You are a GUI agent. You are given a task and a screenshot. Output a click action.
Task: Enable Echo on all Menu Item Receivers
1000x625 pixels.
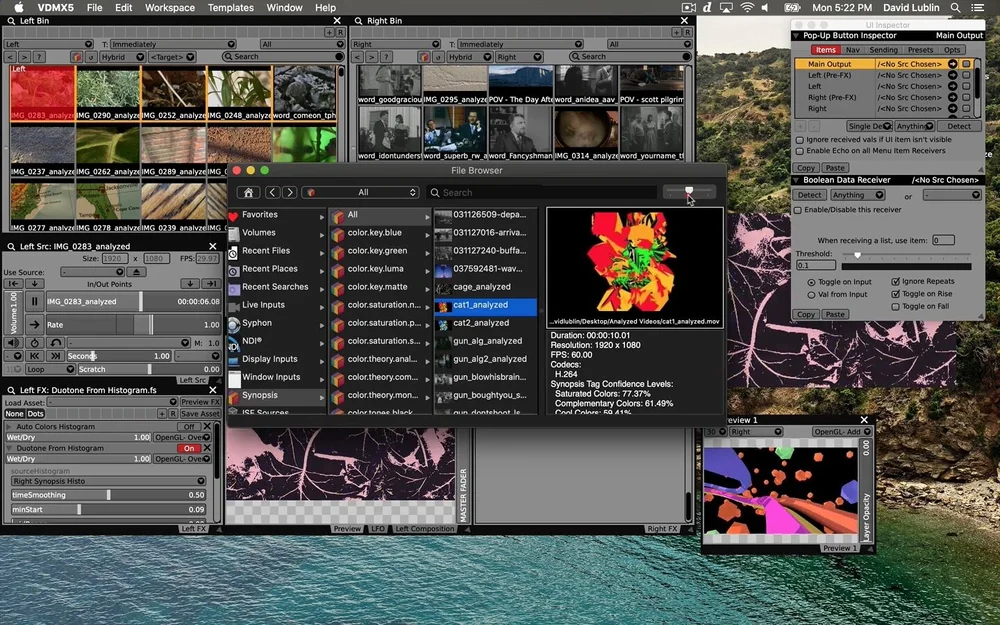[800, 151]
